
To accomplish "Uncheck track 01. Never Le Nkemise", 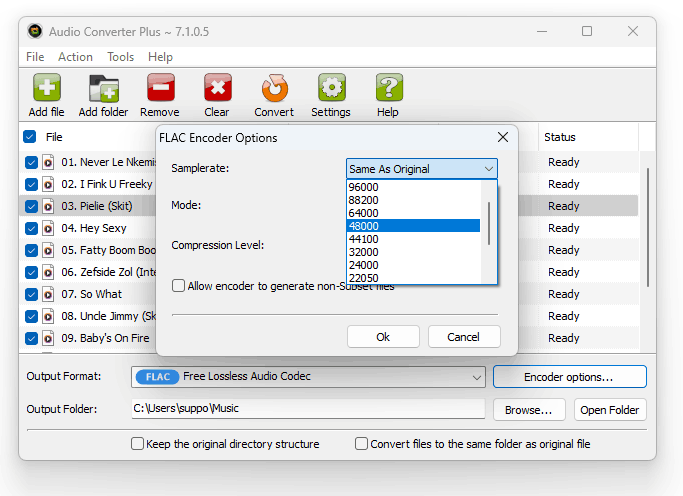I will (31, 162).
